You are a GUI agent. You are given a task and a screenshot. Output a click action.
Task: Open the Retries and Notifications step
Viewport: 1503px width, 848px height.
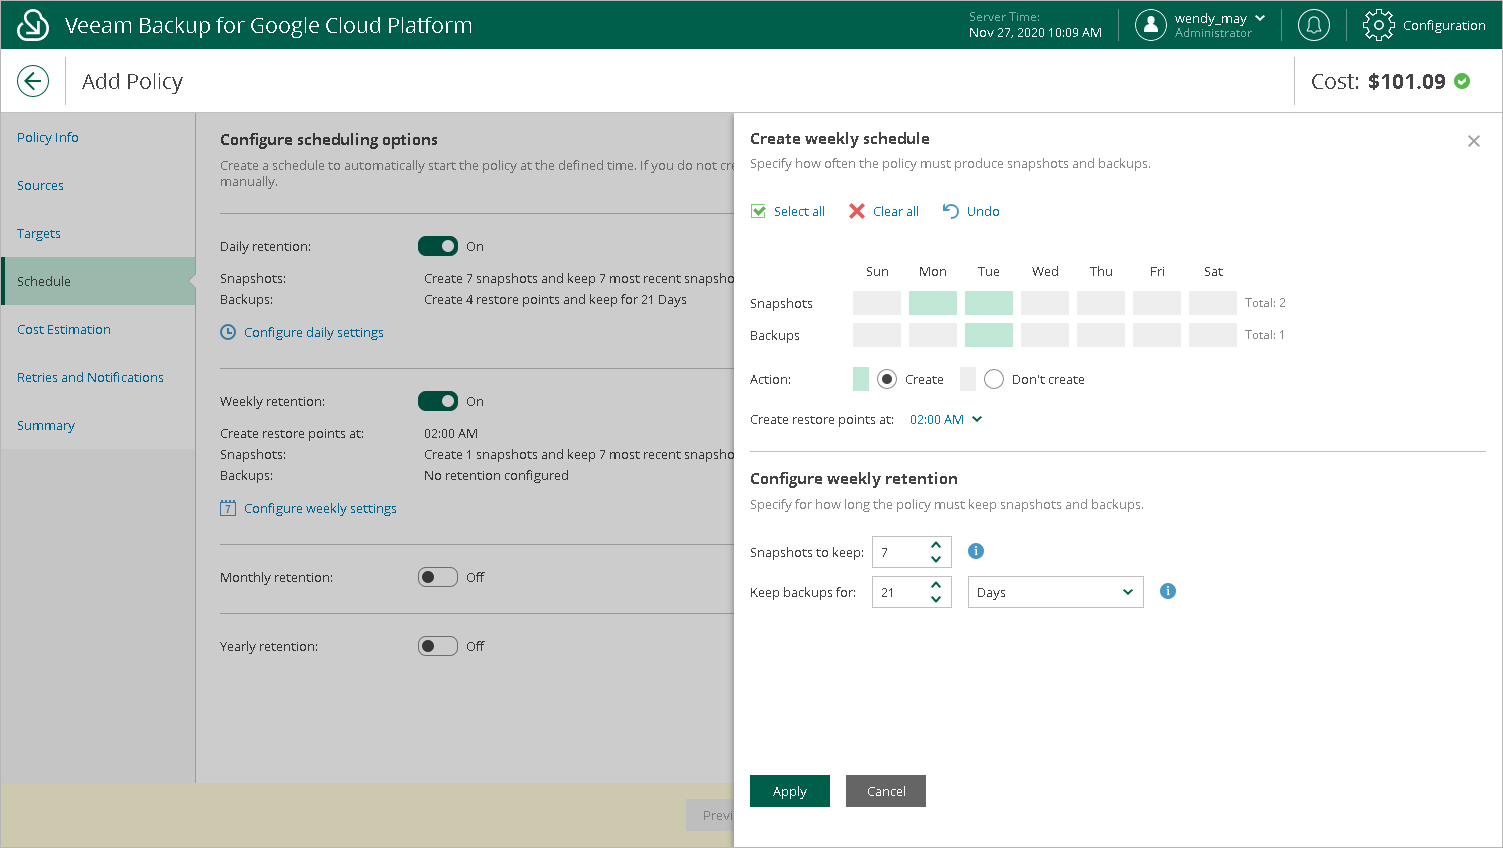coord(90,377)
